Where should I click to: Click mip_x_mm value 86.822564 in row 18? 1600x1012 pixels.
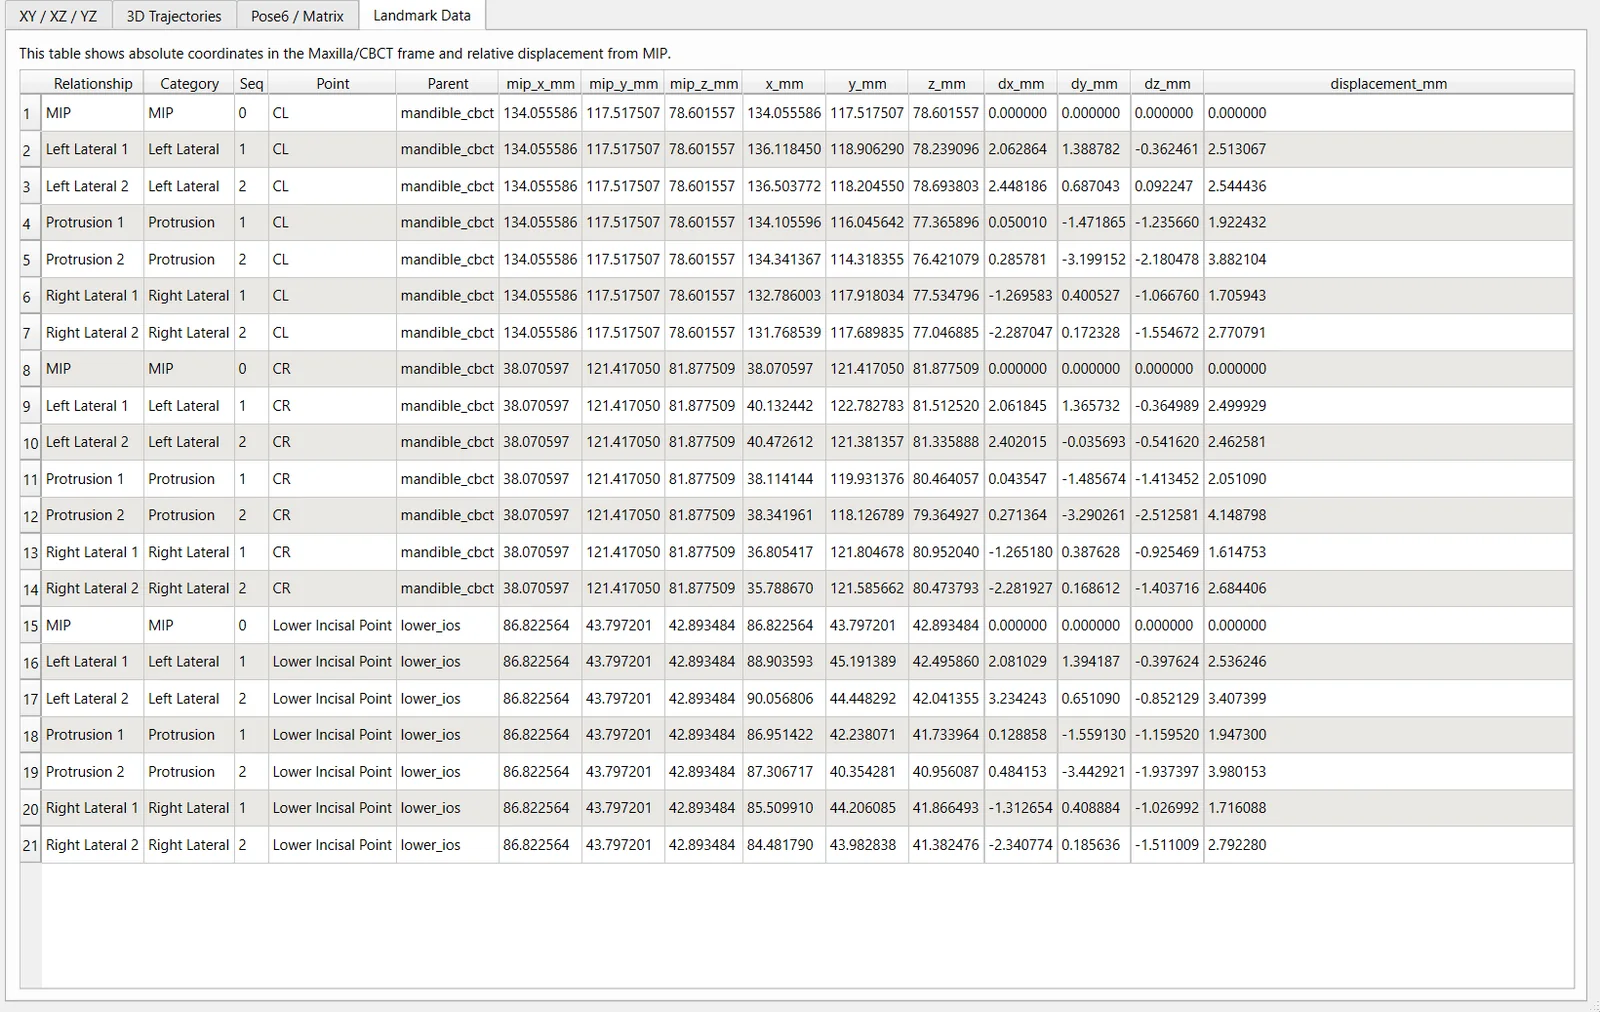pyautogui.click(x=540, y=734)
